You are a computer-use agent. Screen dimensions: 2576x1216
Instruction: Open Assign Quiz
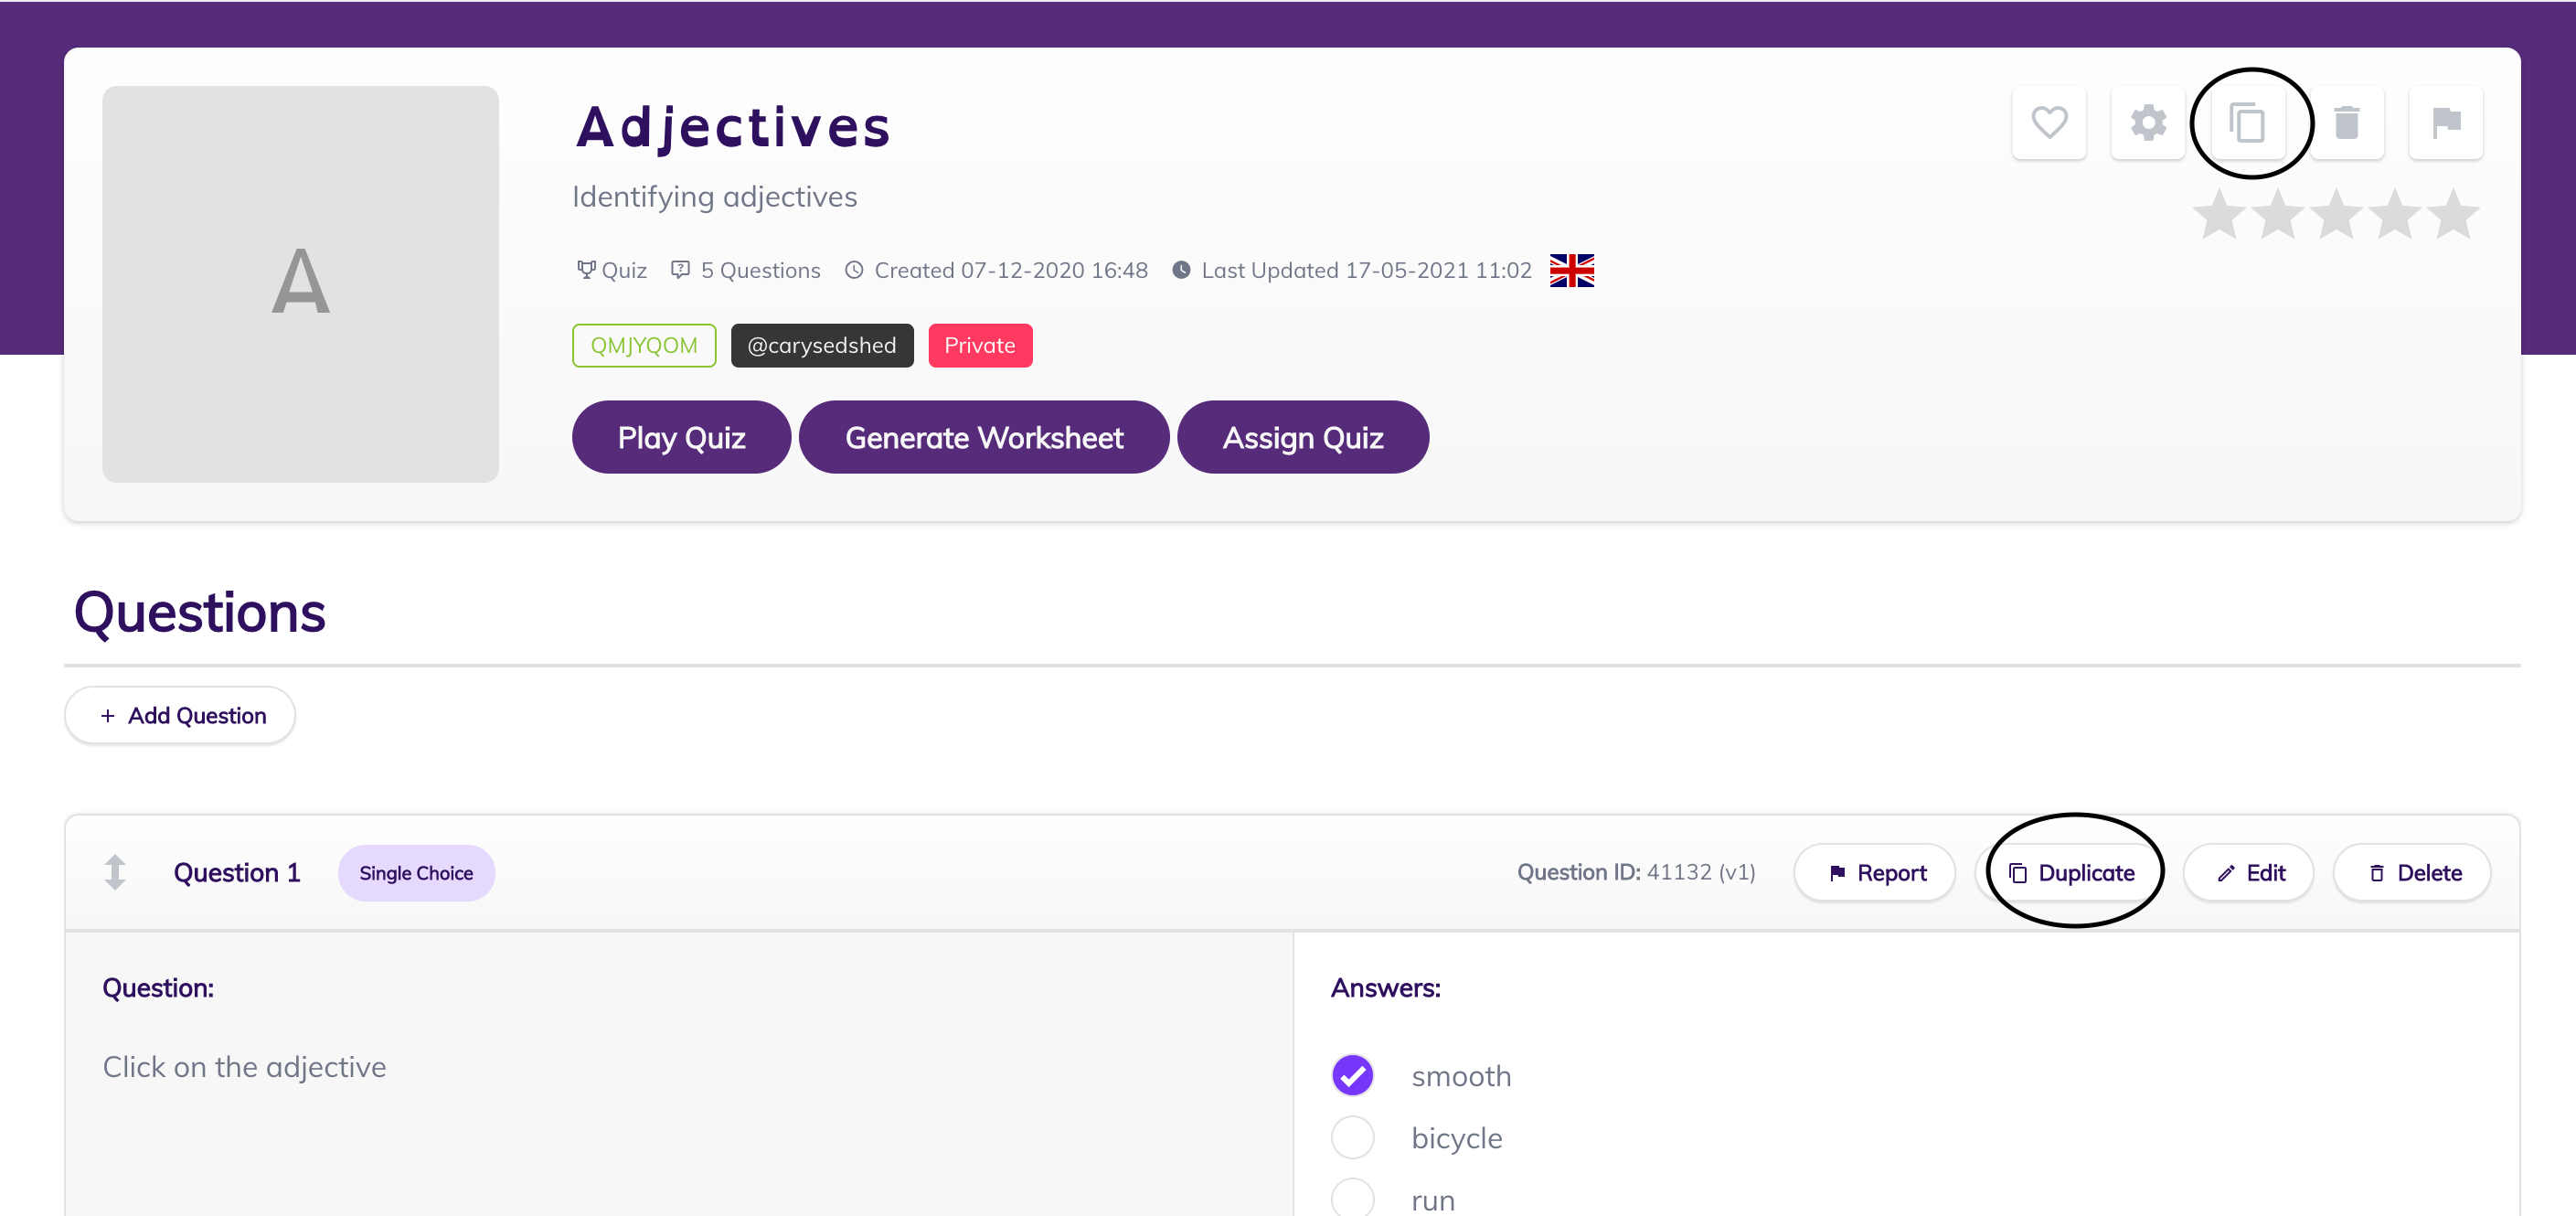(1303, 437)
